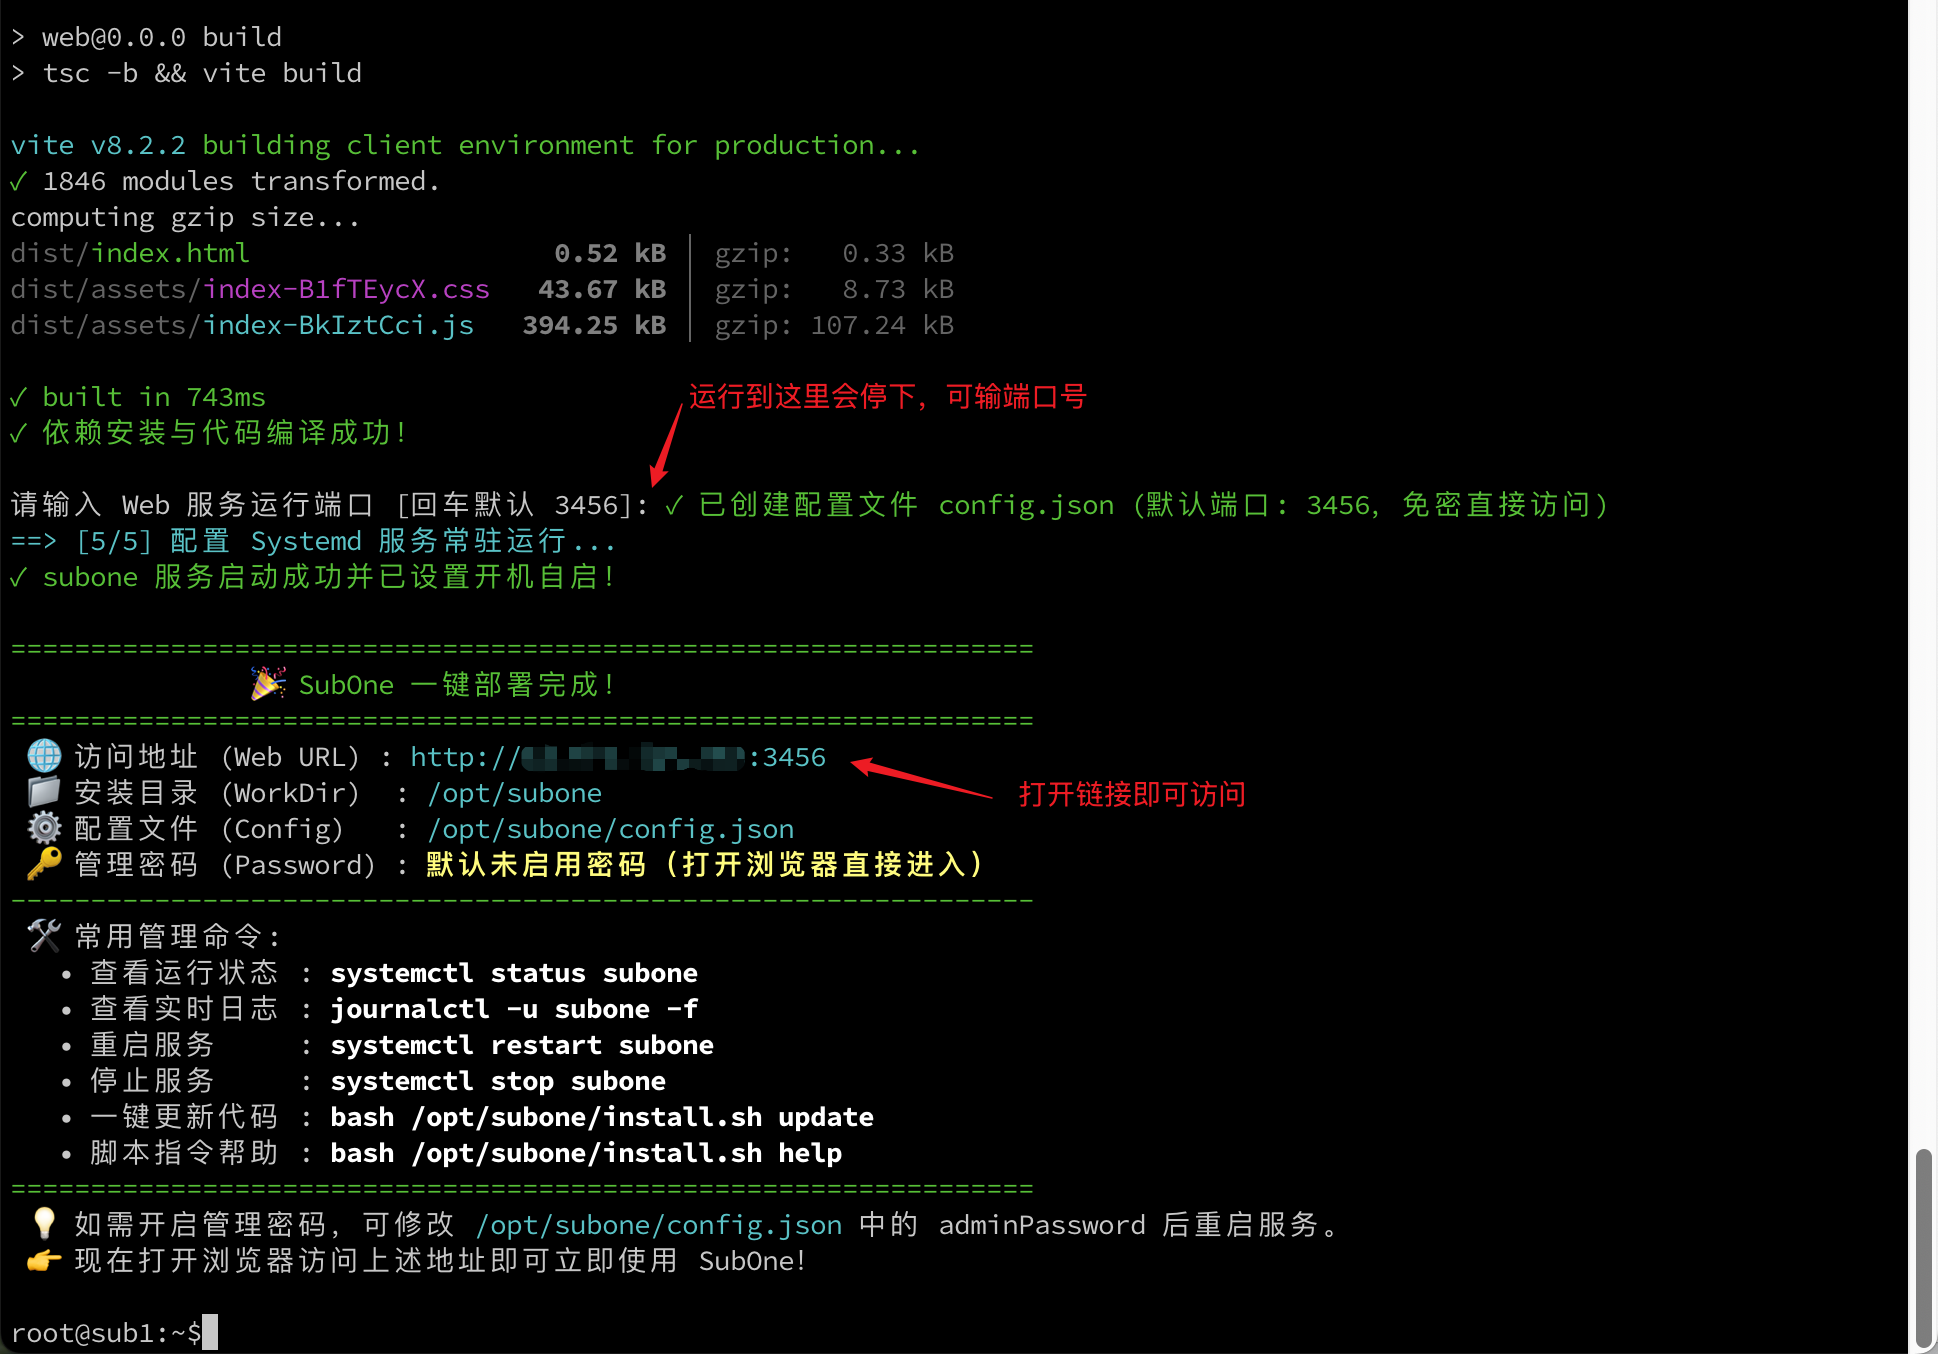The height and width of the screenshot is (1354, 1938).
Task: Click the "journalctl -u subone -f" command
Action: pos(514,1009)
